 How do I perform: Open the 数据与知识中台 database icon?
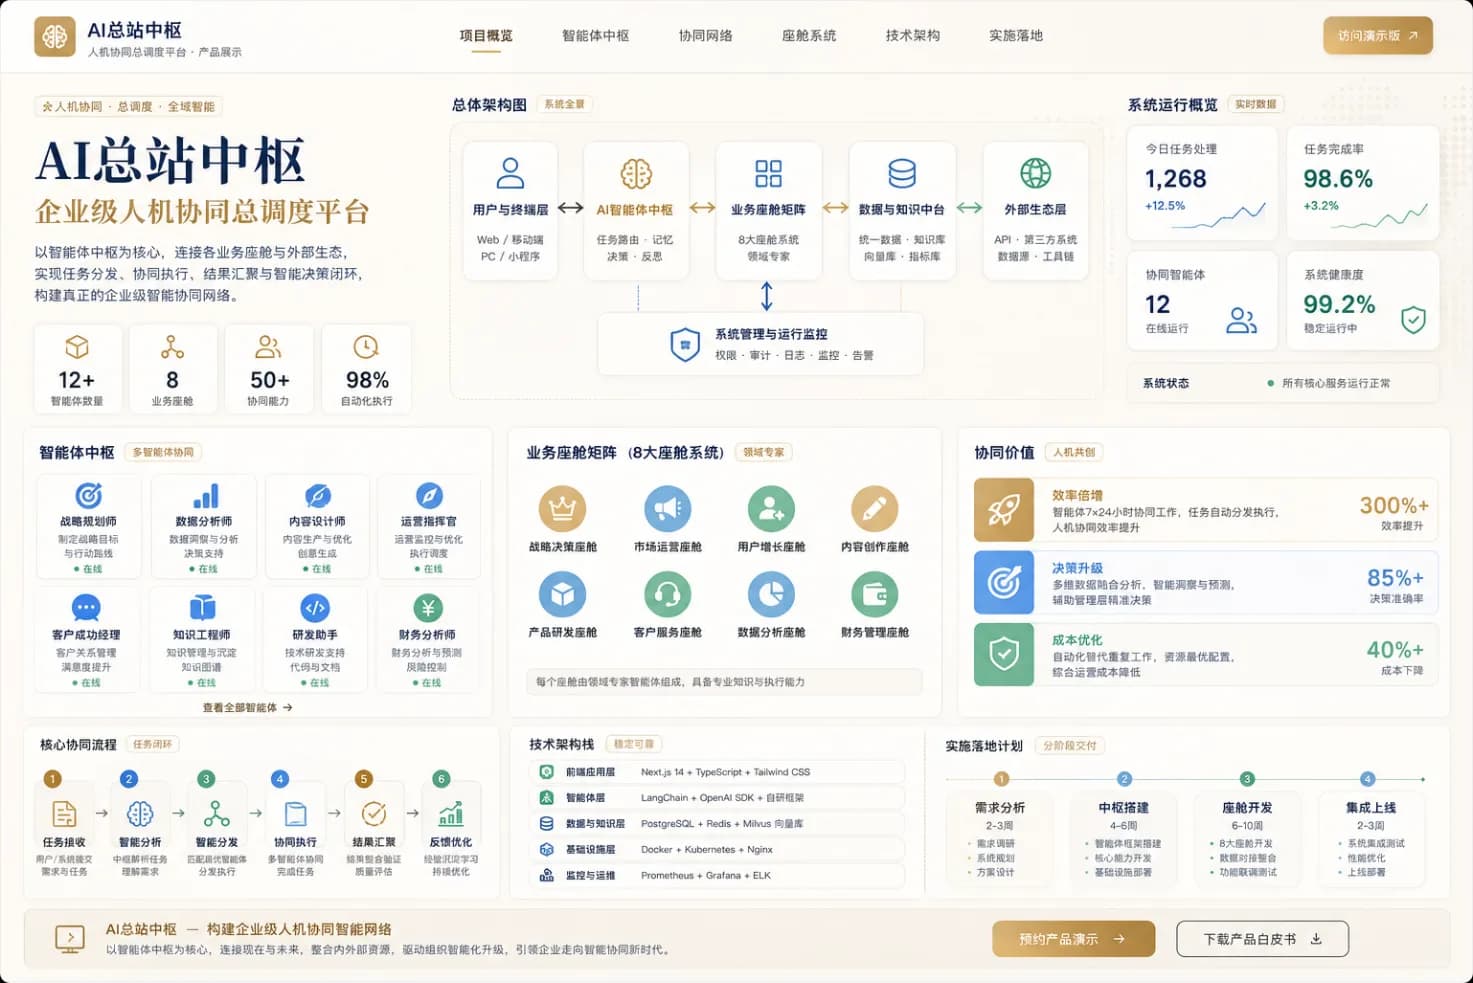pyautogui.click(x=902, y=173)
